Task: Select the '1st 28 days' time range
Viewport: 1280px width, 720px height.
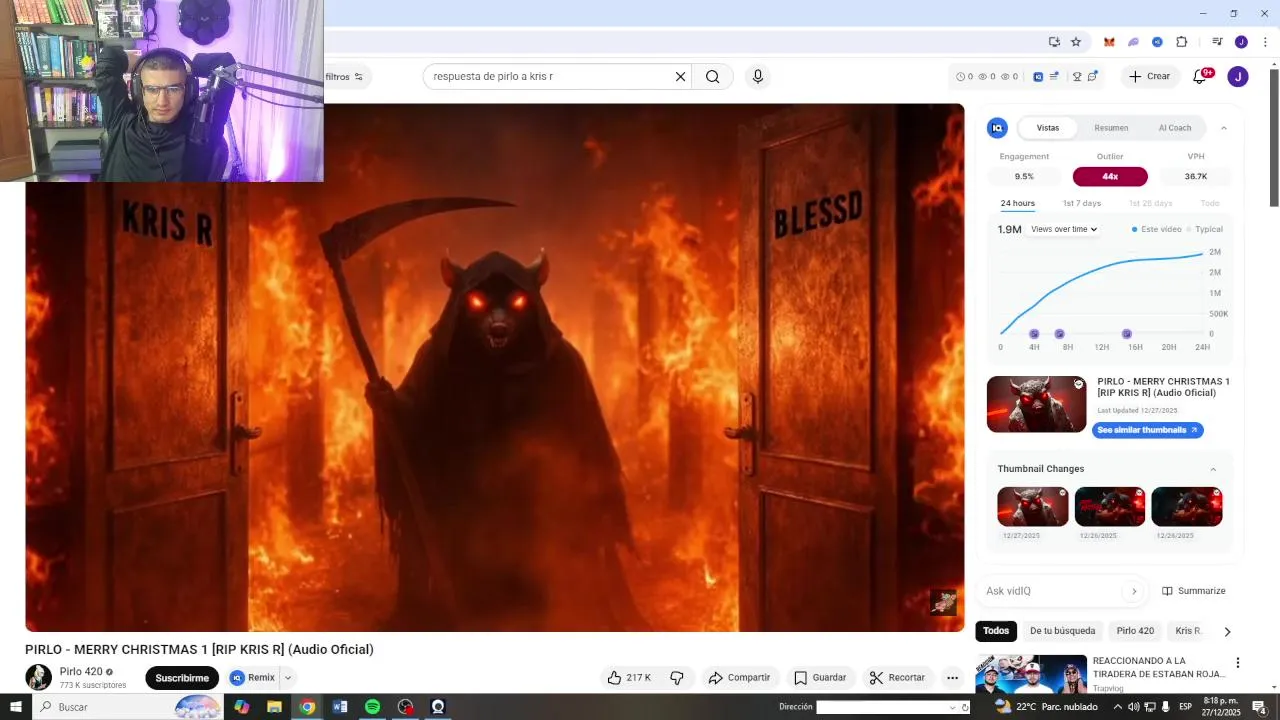Action: 1149,204
